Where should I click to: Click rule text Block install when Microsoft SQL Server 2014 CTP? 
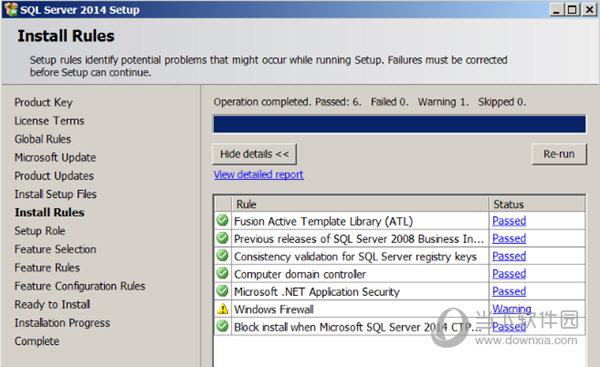tap(358, 327)
